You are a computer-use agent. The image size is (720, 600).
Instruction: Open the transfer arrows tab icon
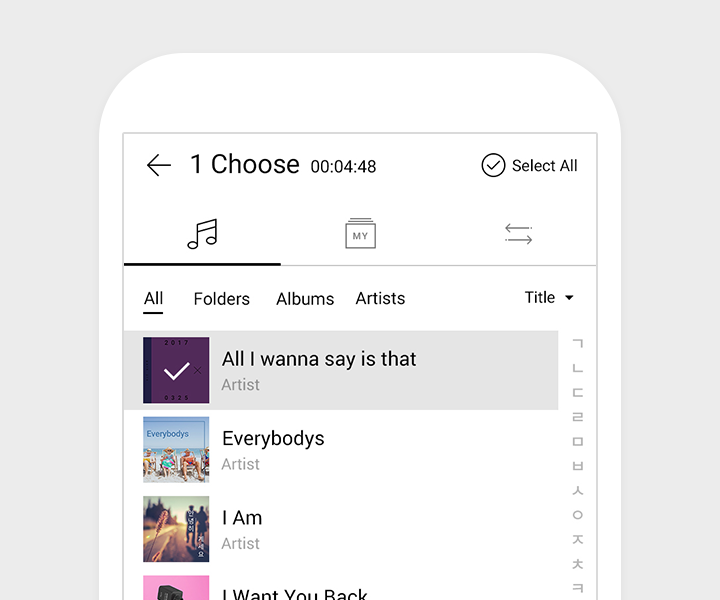[518, 235]
